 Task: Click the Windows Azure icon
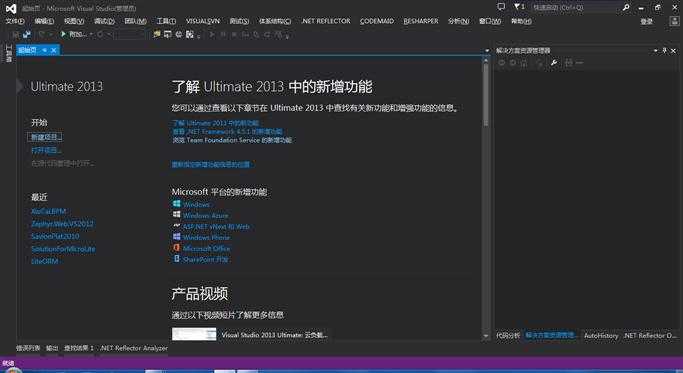[176, 214]
